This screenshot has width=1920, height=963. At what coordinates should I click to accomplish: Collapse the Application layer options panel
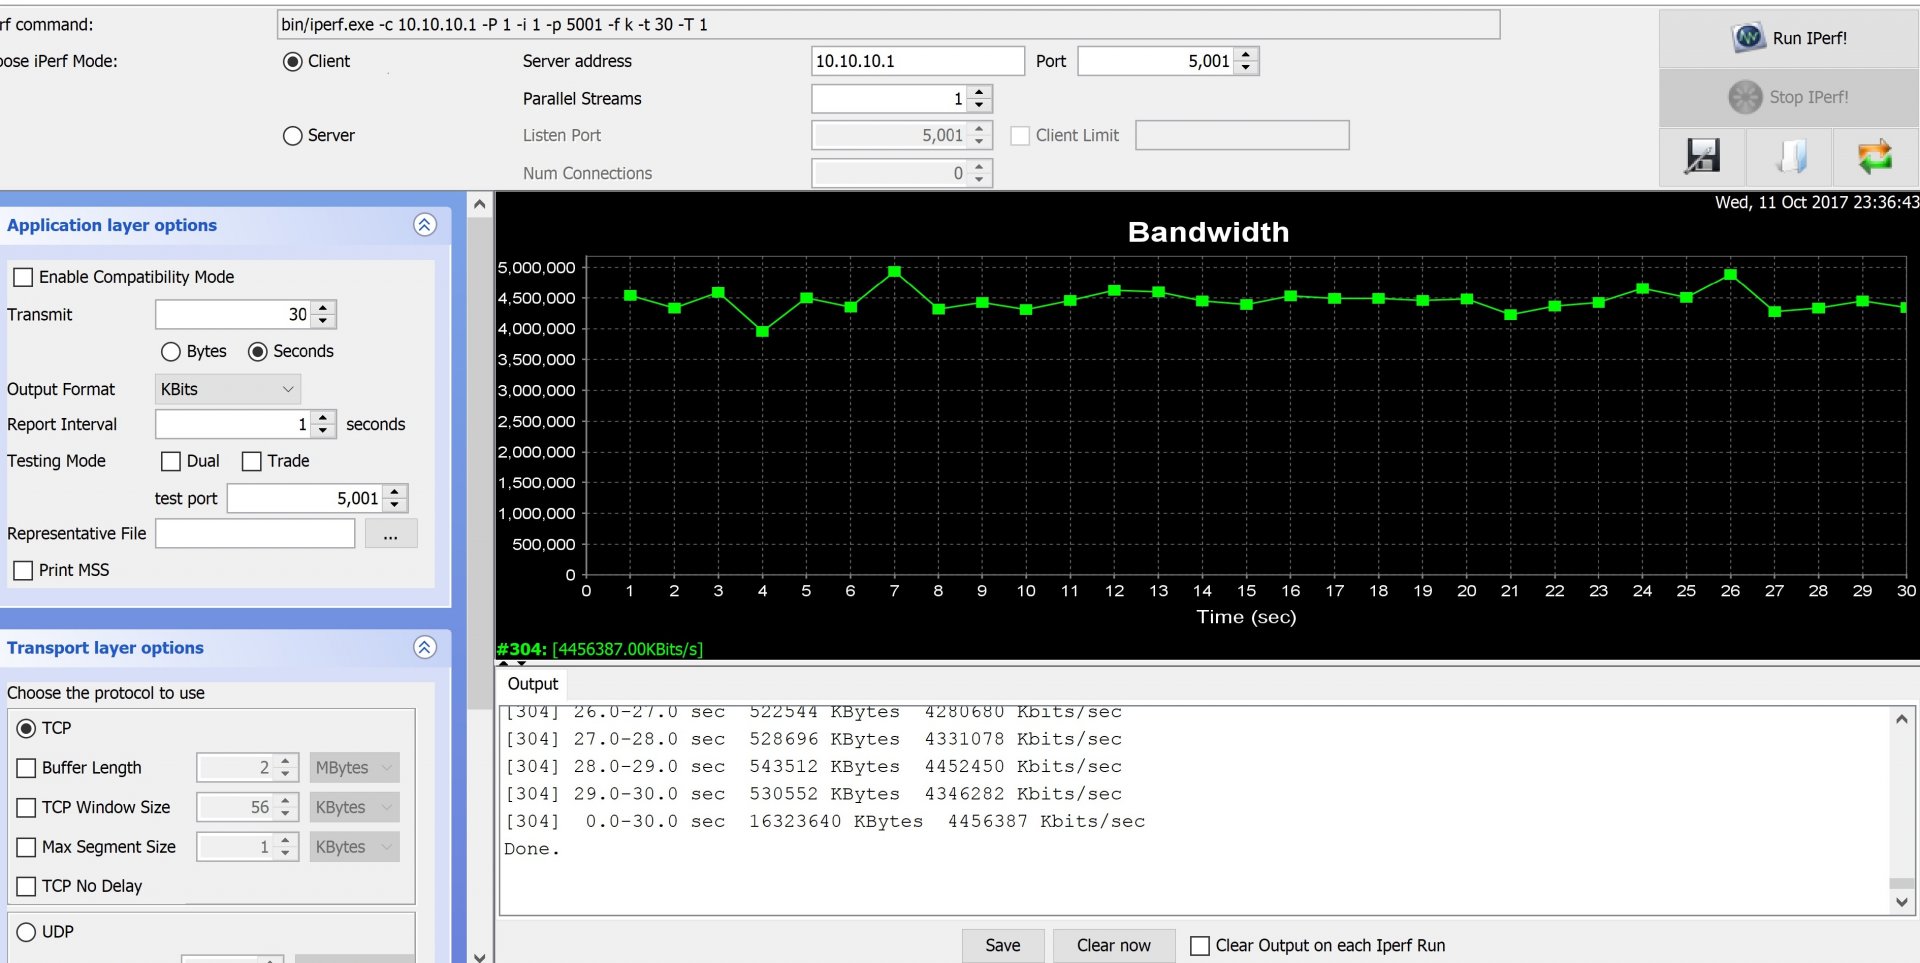pyautogui.click(x=425, y=225)
